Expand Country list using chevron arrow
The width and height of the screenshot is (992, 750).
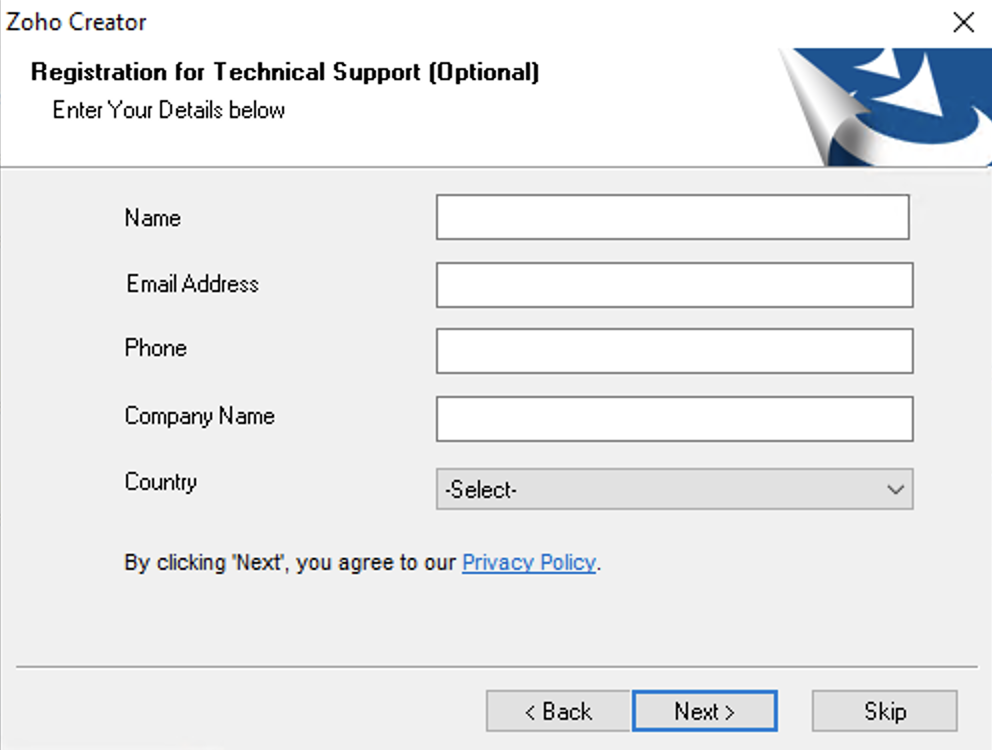[x=895, y=489]
